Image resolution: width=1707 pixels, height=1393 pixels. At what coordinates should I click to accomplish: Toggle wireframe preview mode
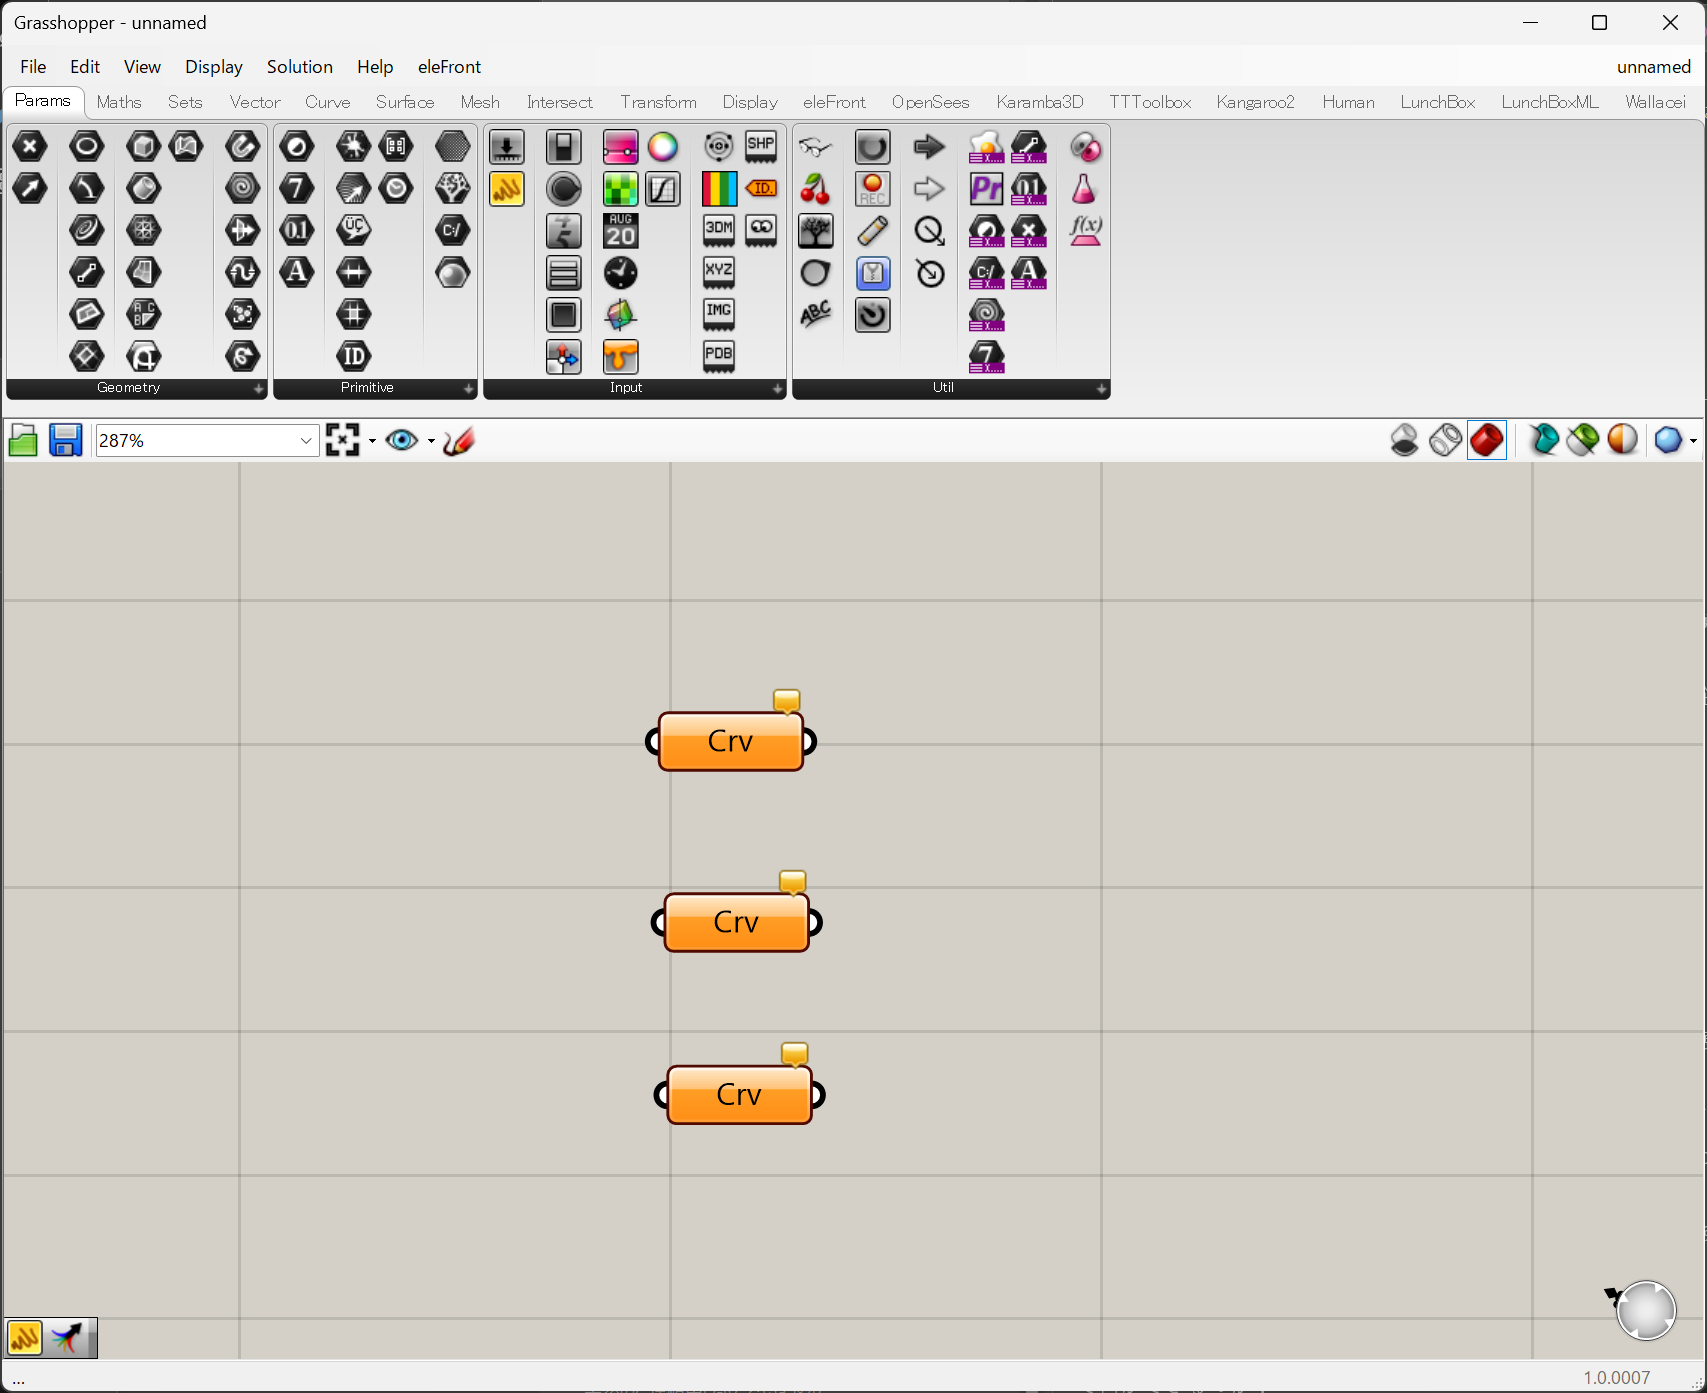1445,440
